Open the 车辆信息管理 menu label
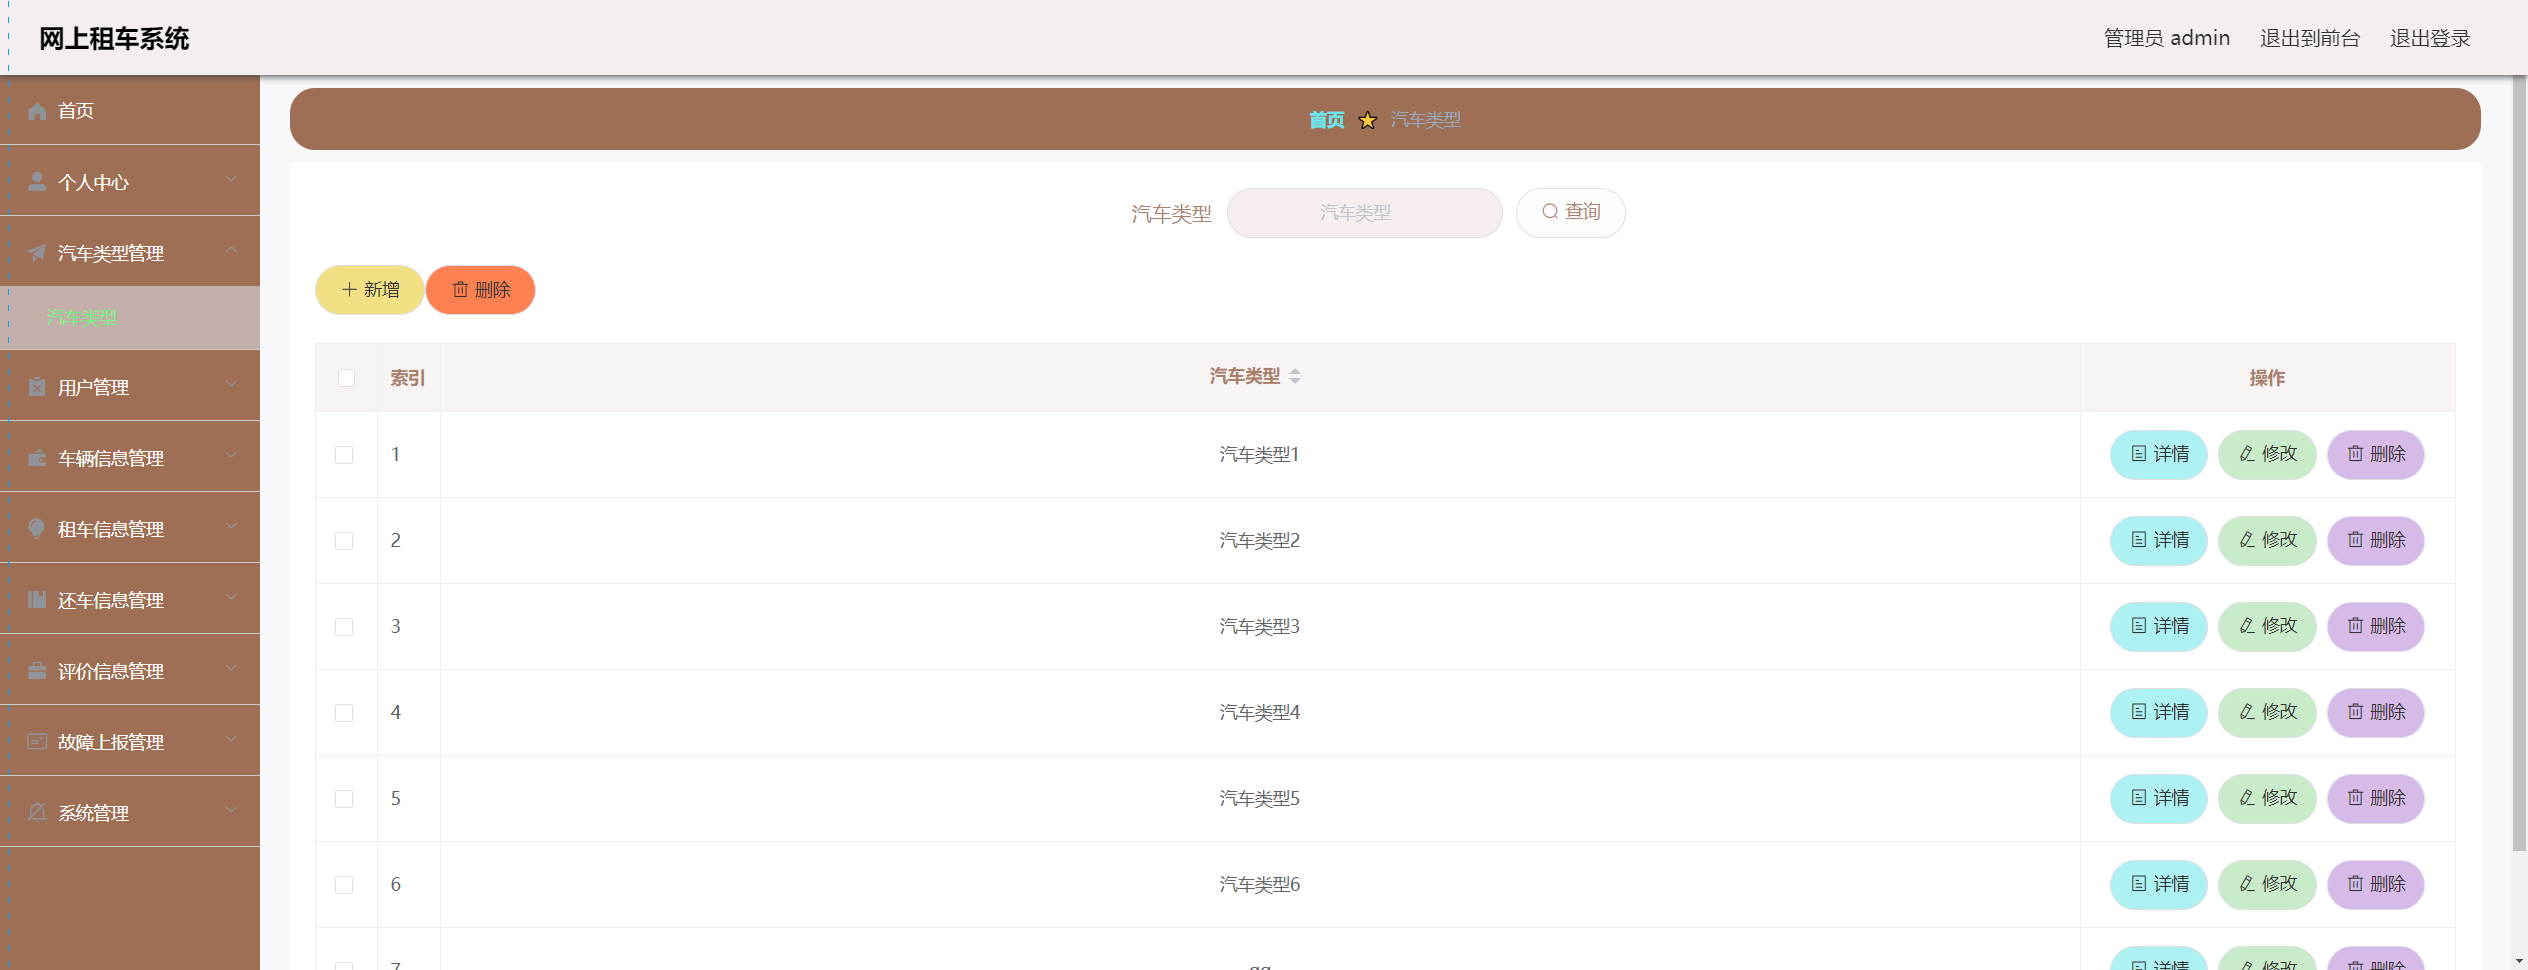The width and height of the screenshot is (2528, 970). coord(111,458)
